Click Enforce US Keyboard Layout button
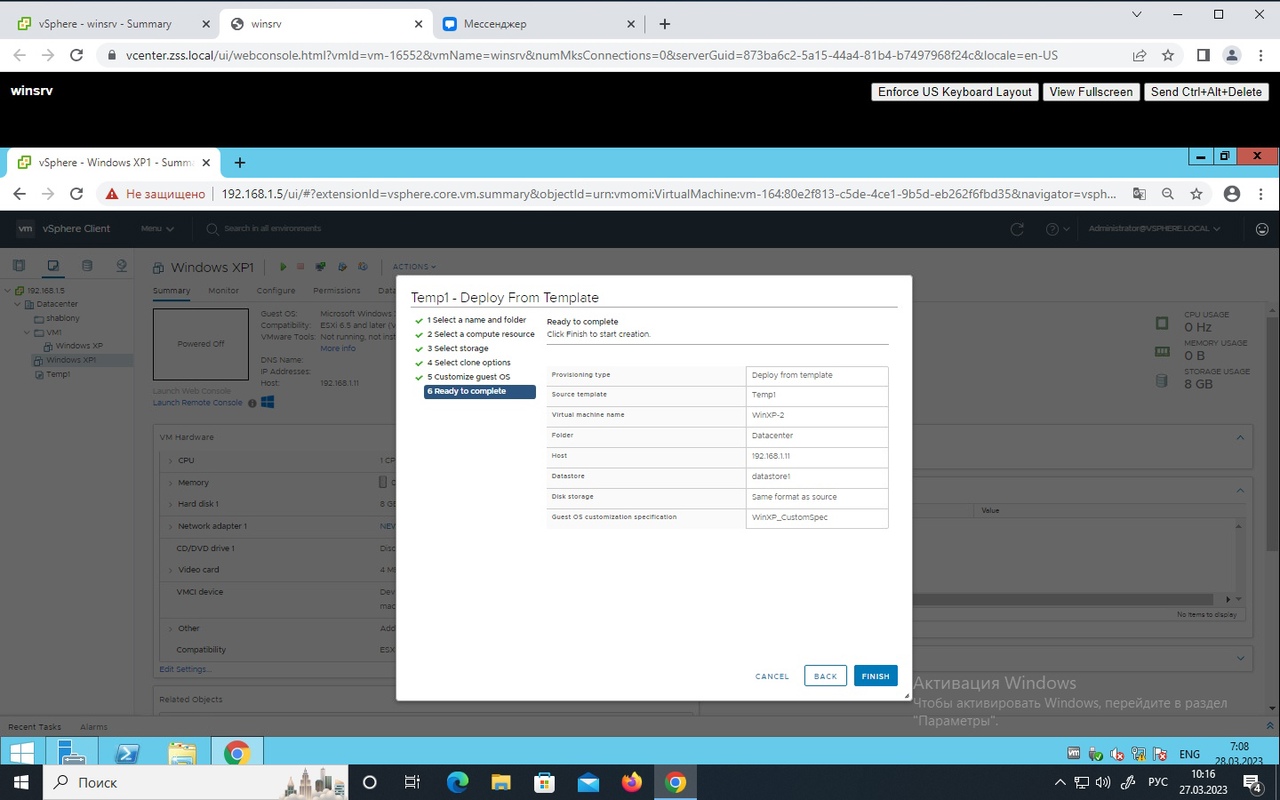The height and width of the screenshot is (800, 1280). point(954,91)
